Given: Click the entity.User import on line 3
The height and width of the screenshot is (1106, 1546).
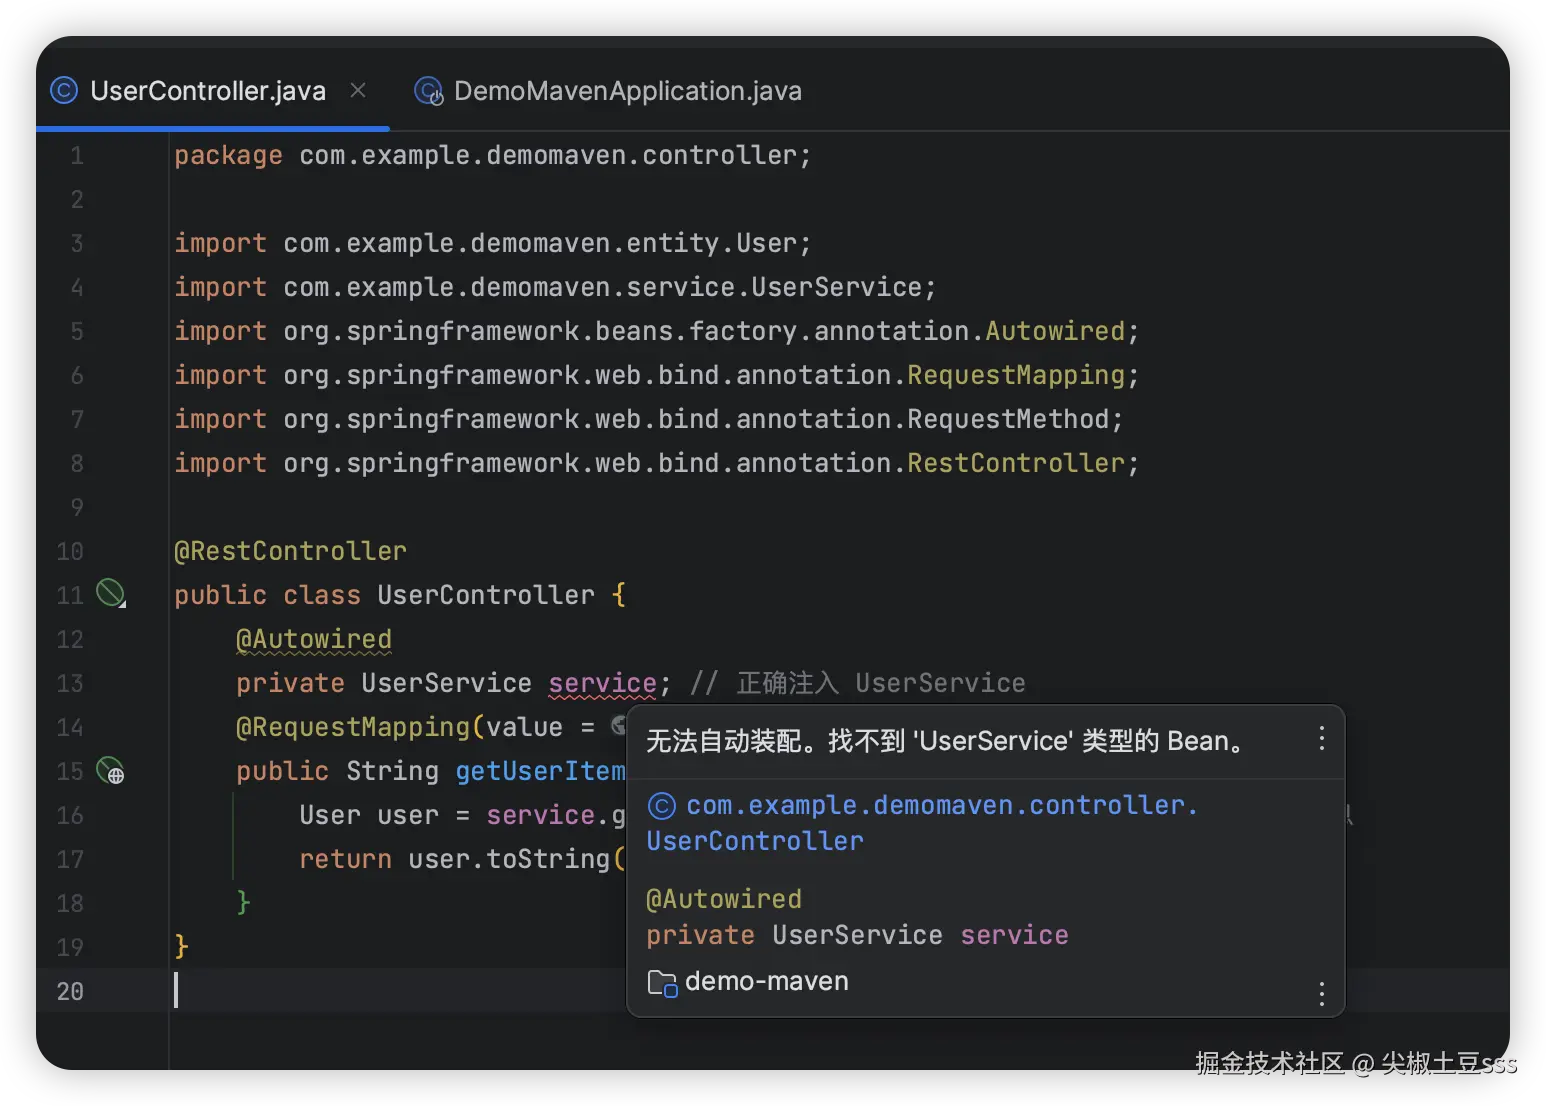Looking at the screenshot, I should click(x=493, y=243).
